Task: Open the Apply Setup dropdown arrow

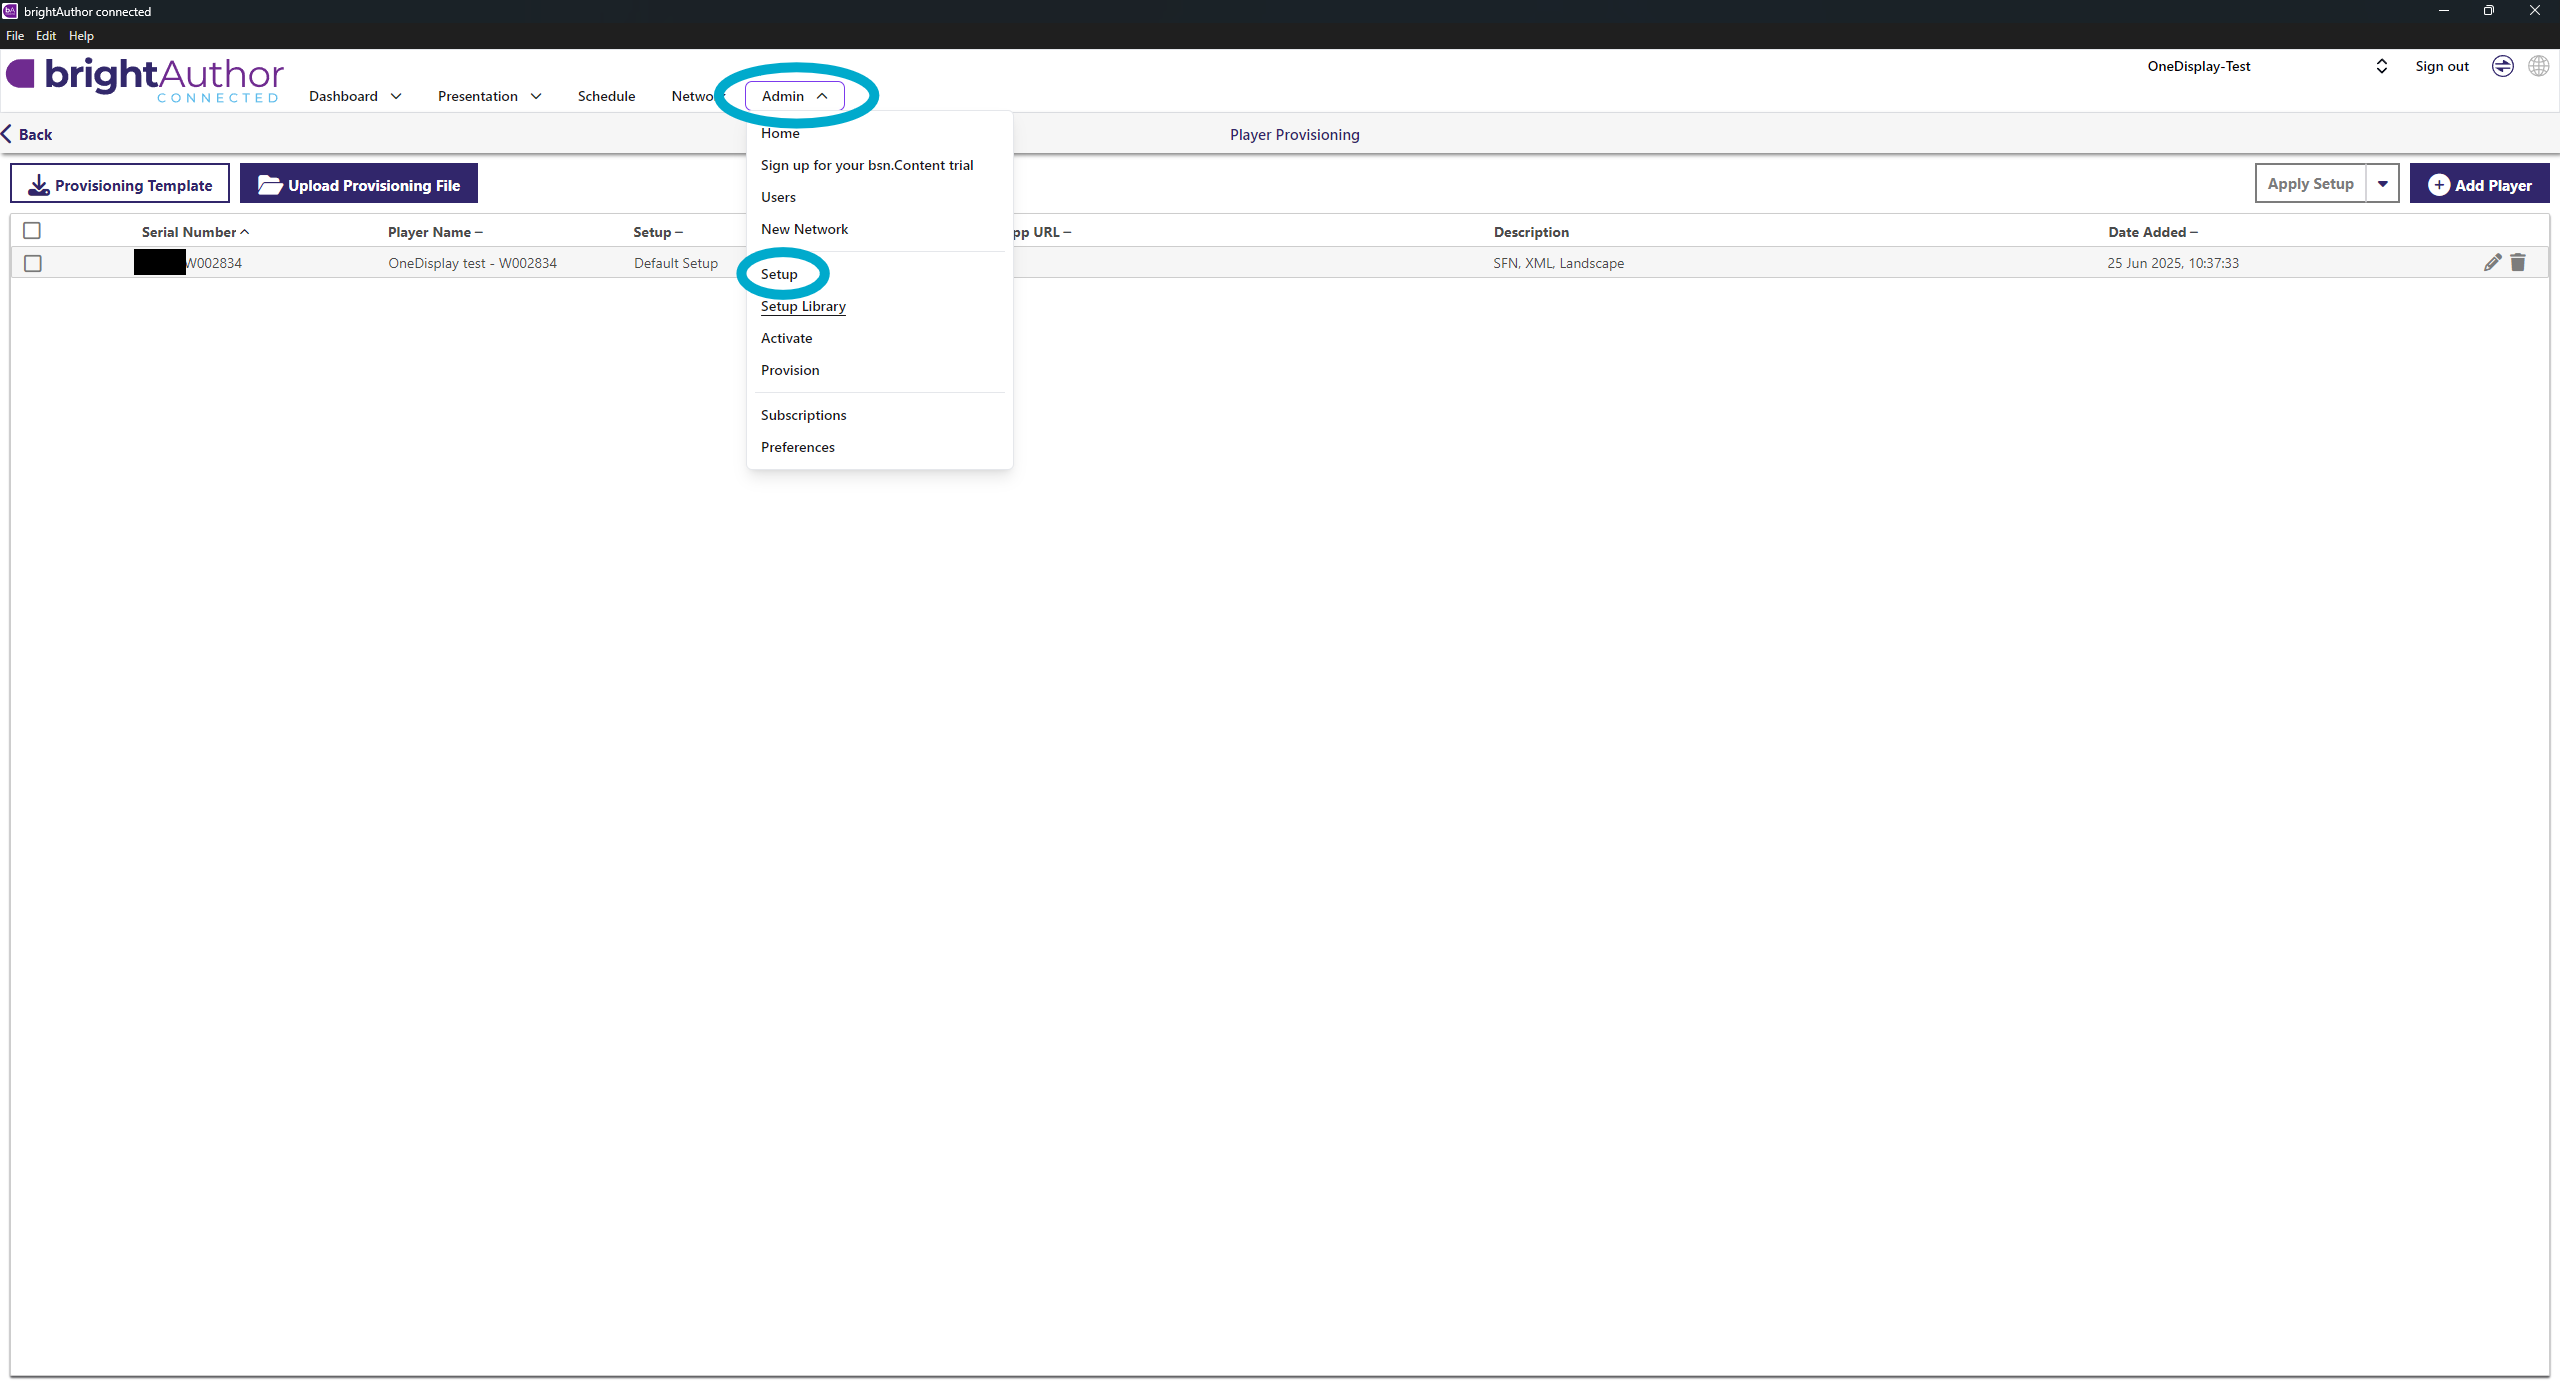Action: coord(2383,184)
